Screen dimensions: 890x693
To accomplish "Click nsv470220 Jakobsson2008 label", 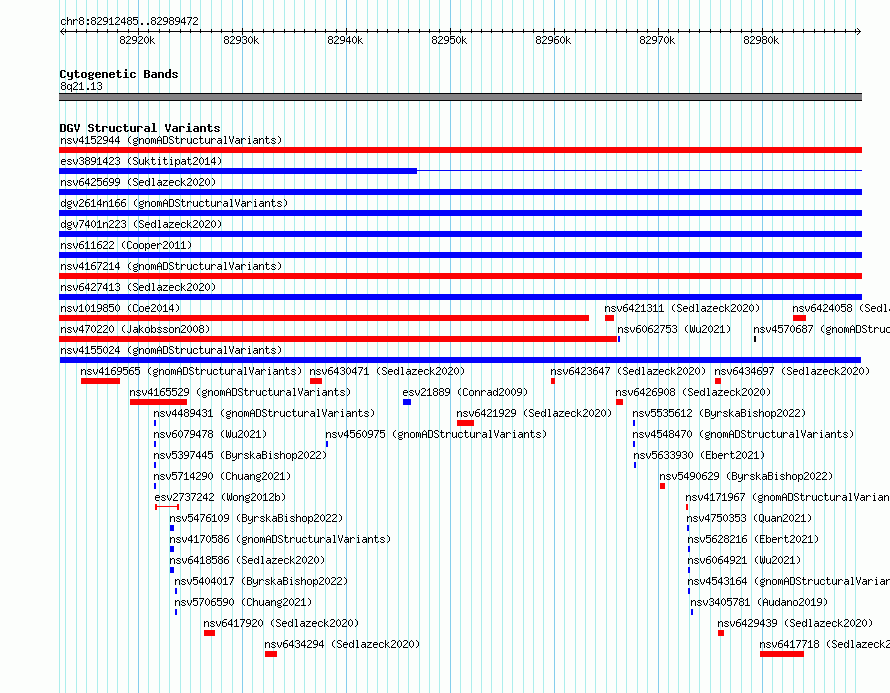I will 135,329.
